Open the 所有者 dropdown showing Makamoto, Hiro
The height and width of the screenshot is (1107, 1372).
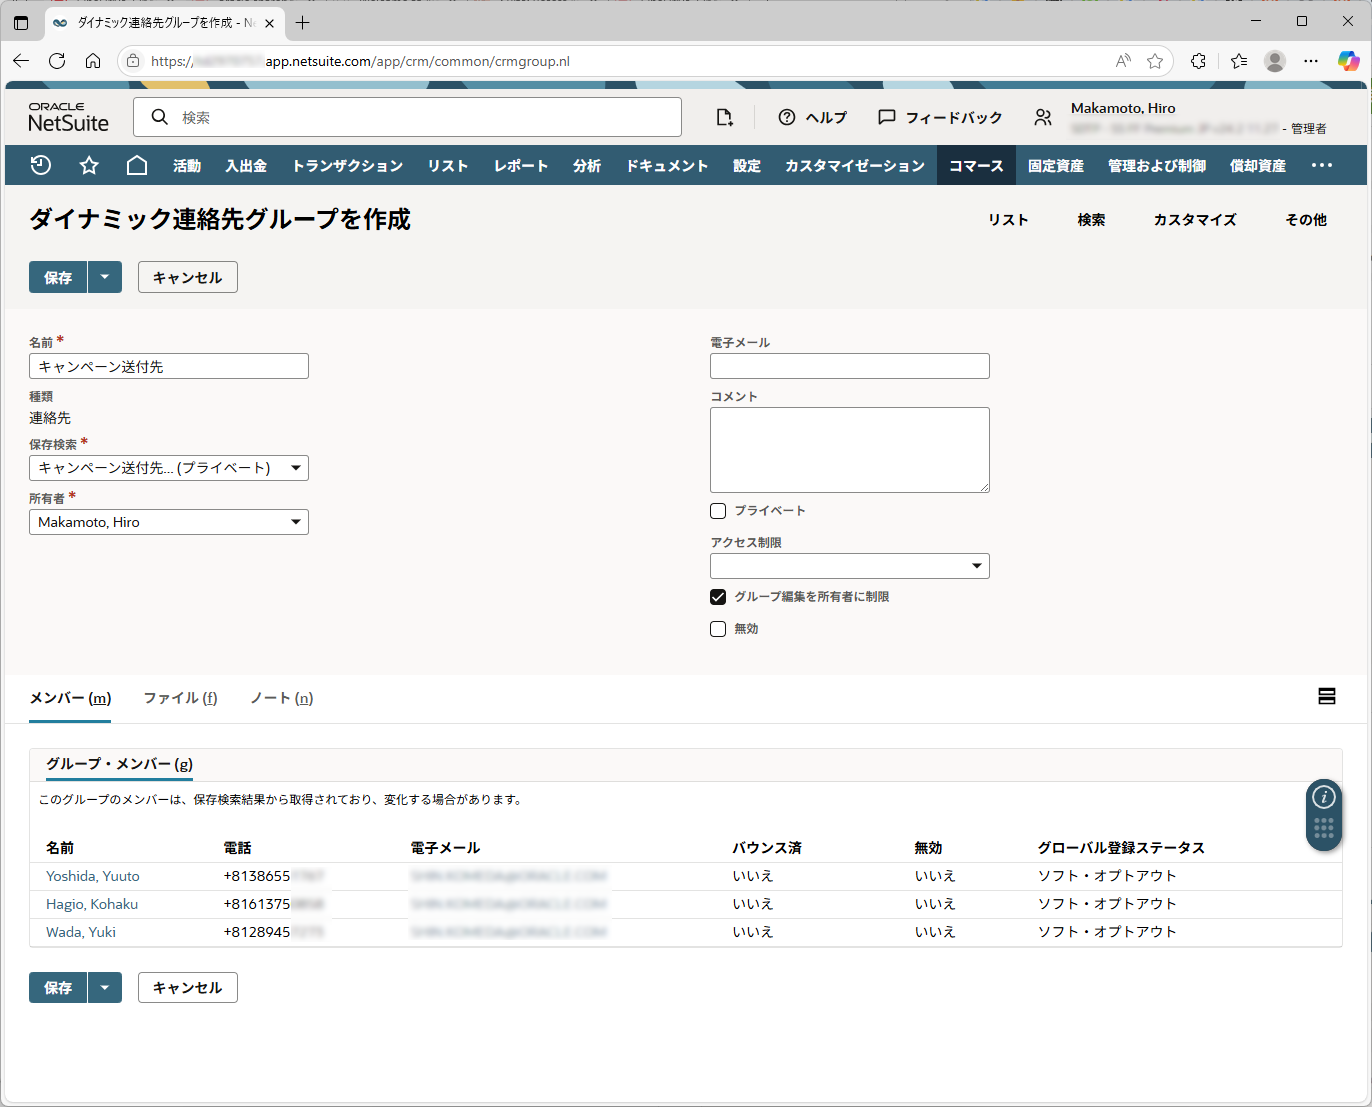[x=169, y=522]
